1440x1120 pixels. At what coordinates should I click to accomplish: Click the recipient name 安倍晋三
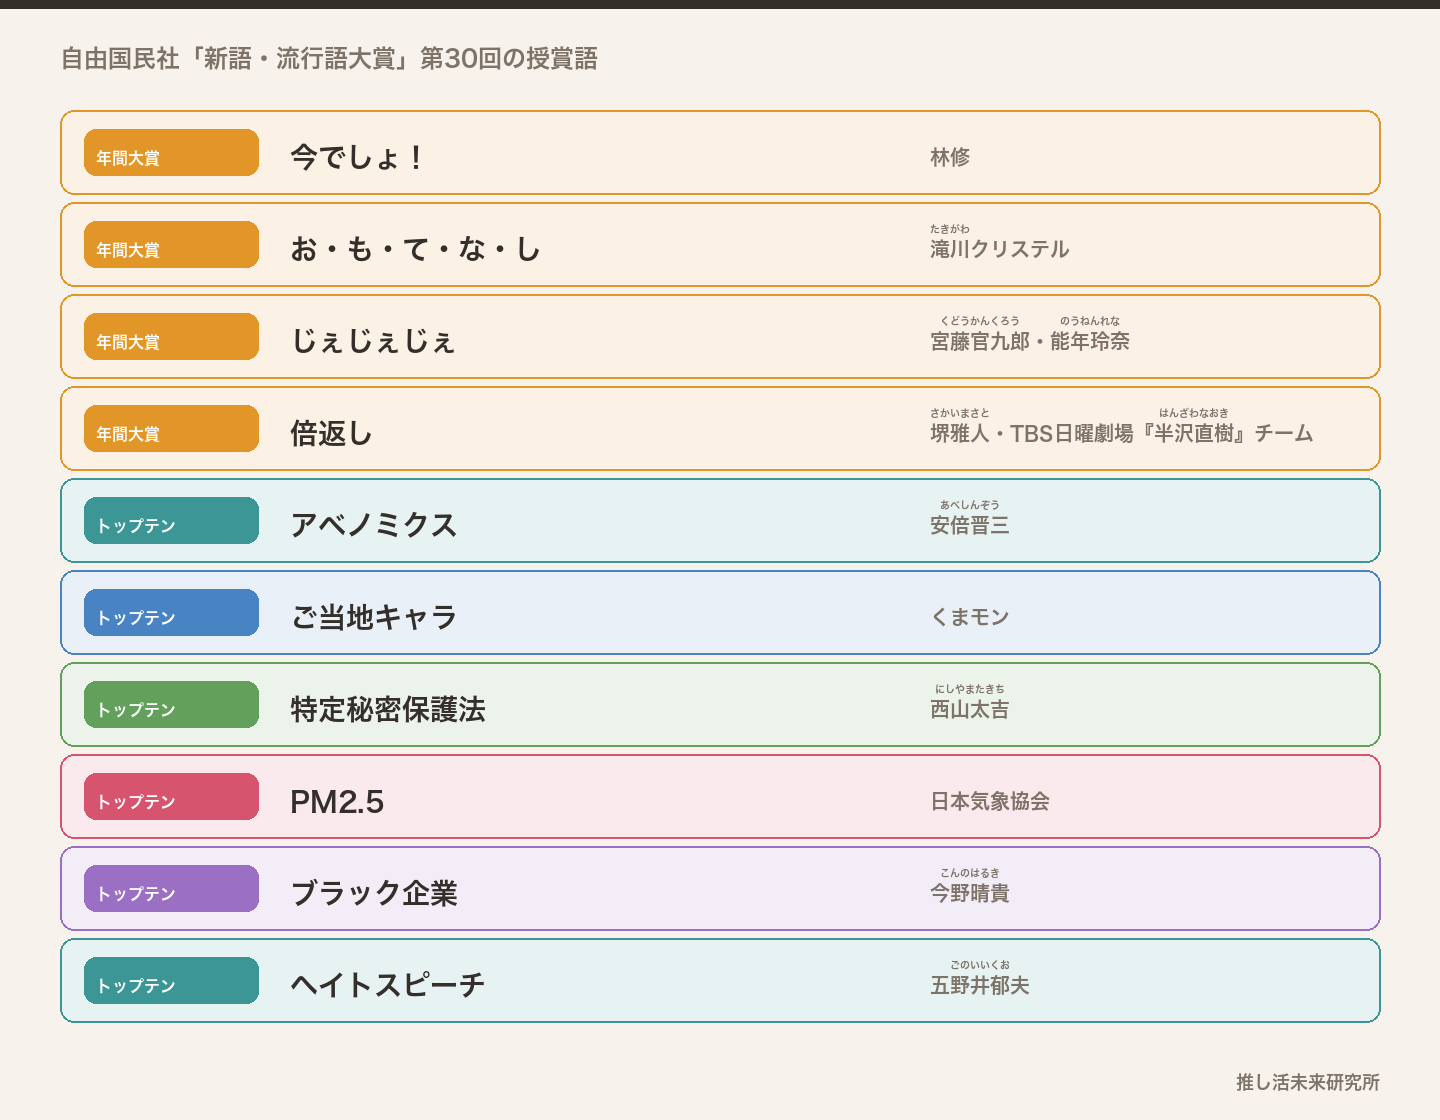coord(970,525)
